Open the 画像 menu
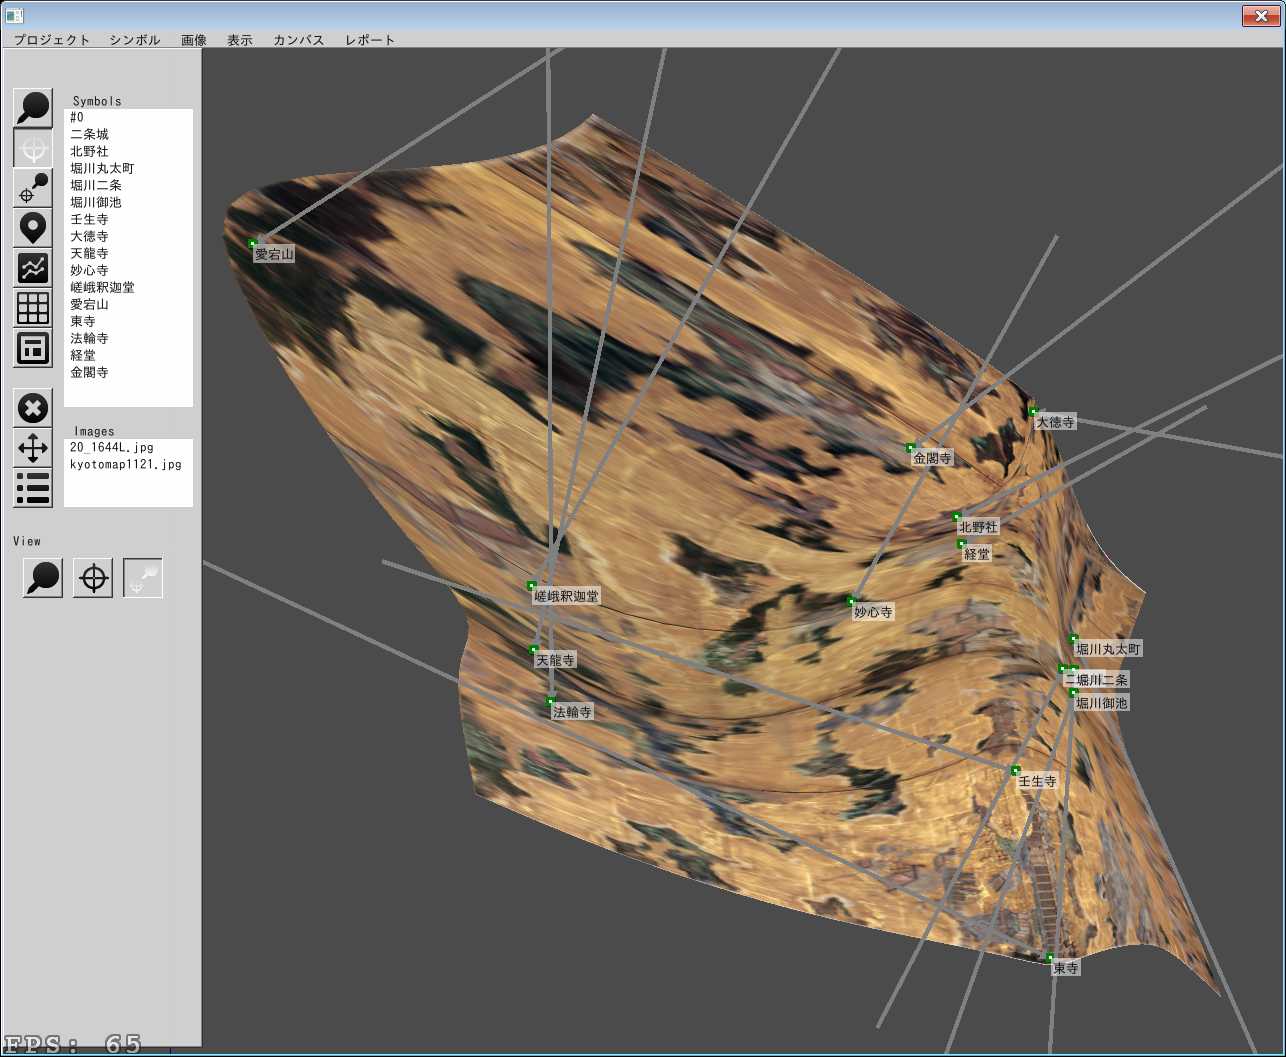1286x1057 pixels. click(x=194, y=40)
